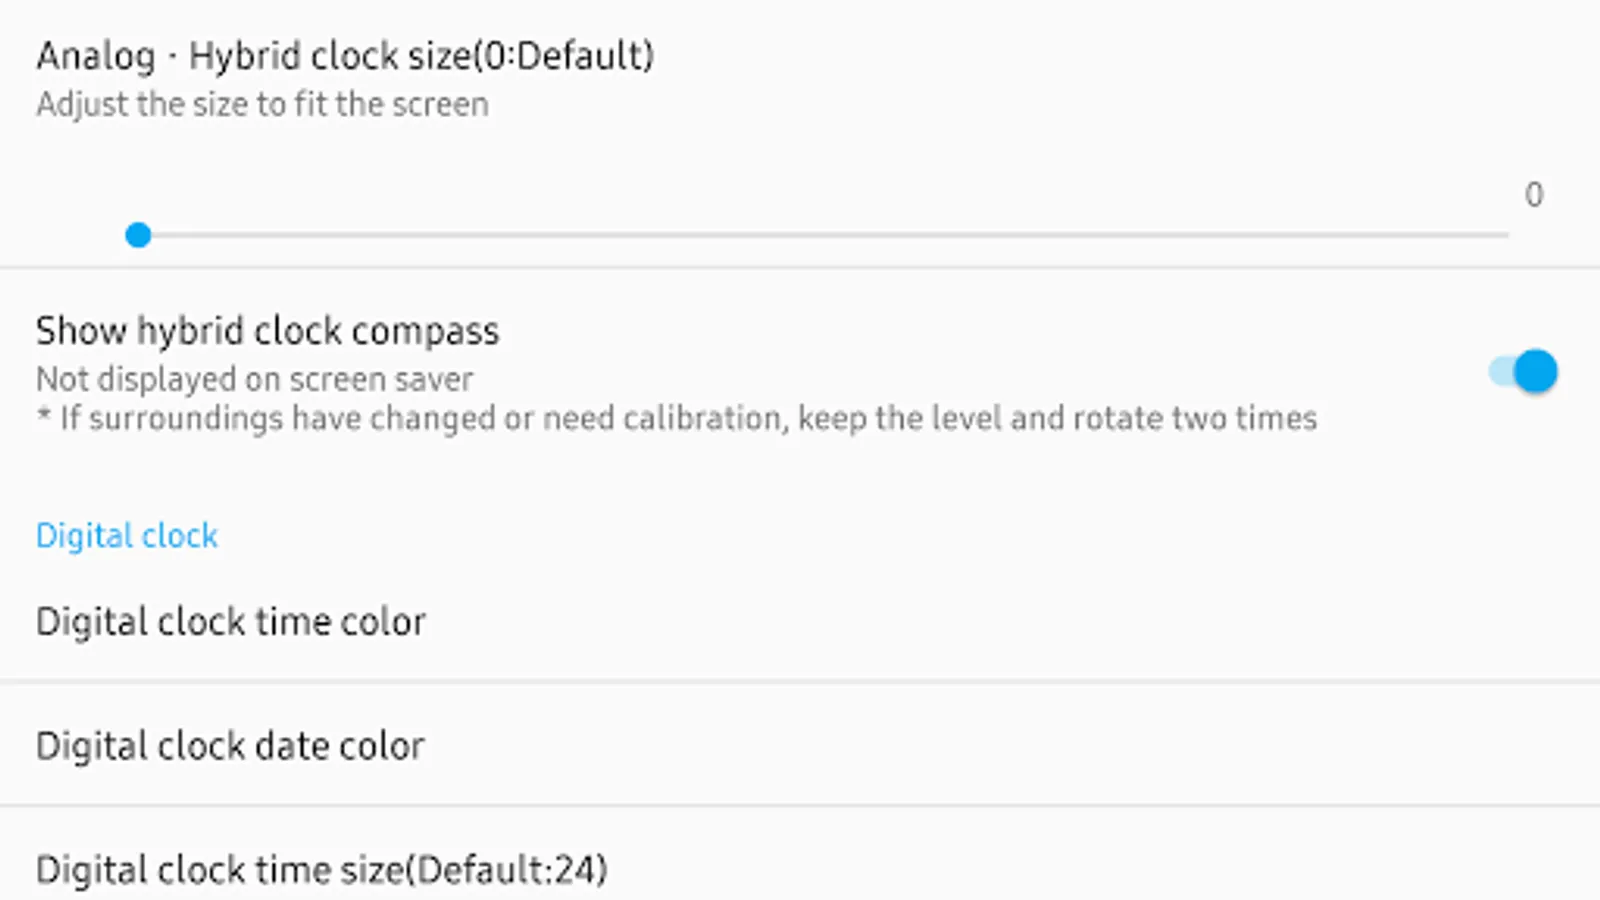
Task: Click the 'Adjust the size to fit the screen' text
Action: coord(262,104)
